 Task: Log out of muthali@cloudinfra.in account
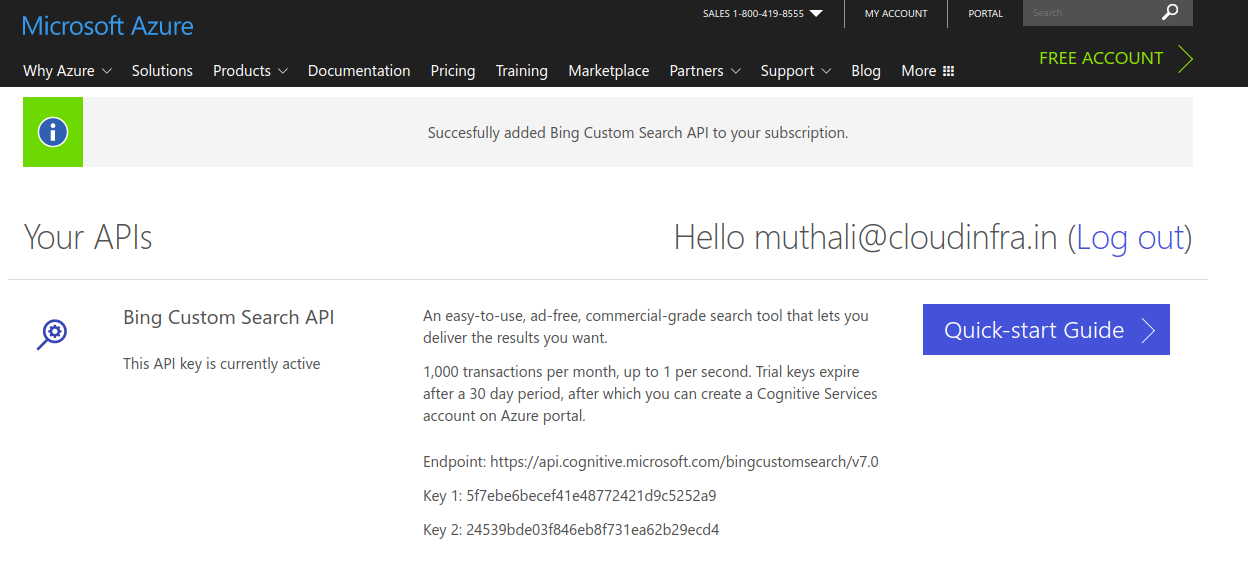point(1131,238)
